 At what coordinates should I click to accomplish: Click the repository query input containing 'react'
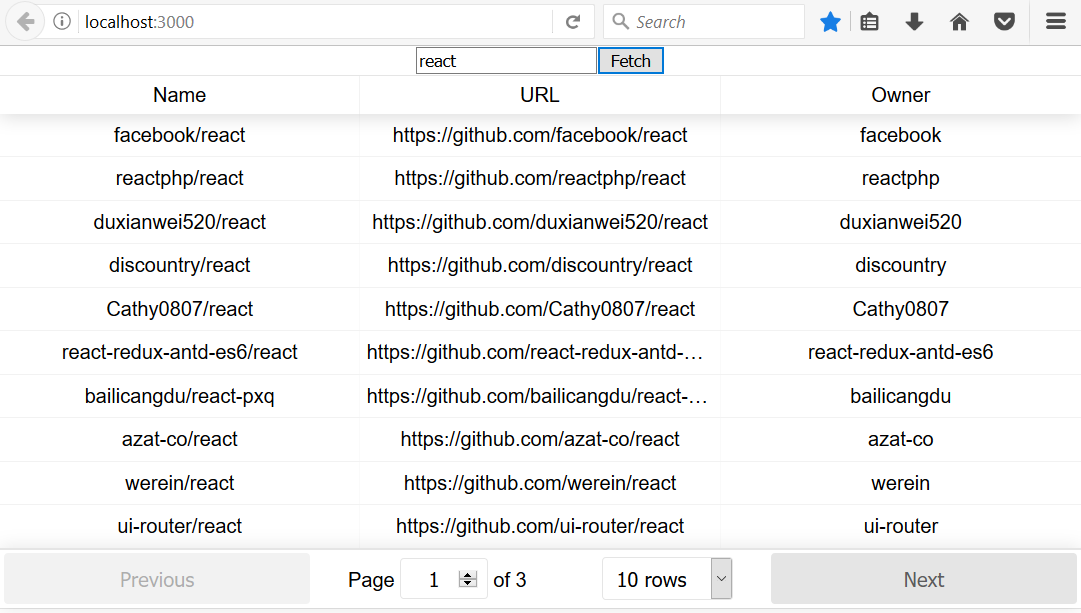pyautogui.click(x=506, y=61)
